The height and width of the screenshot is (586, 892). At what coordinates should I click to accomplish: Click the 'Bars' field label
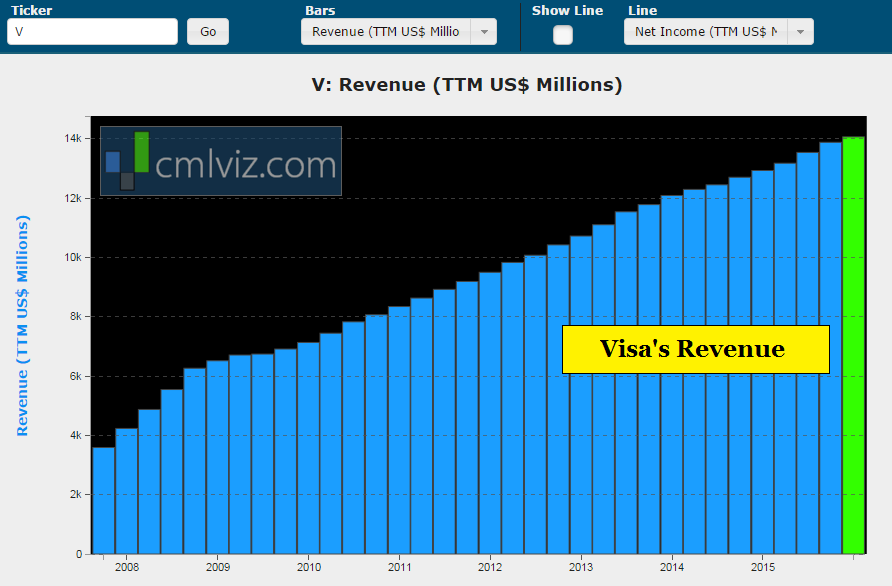click(x=320, y=10)
